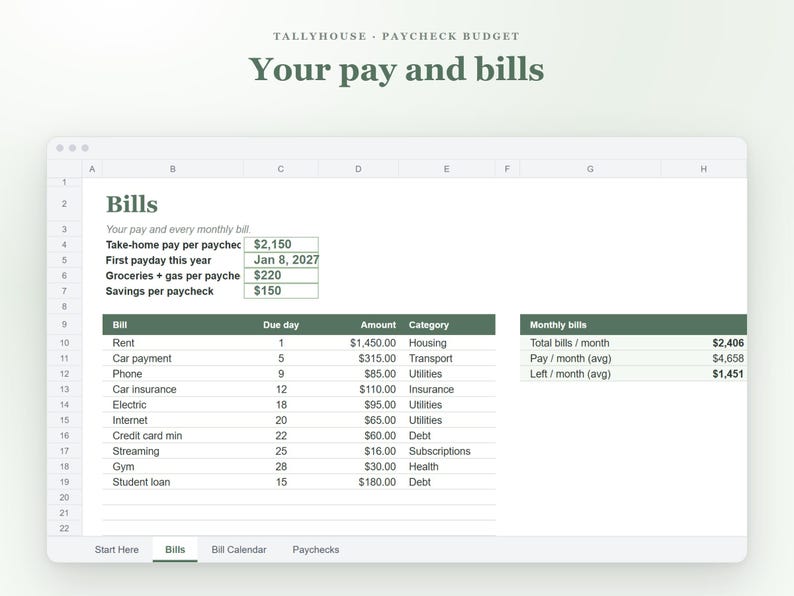Open the Paychecks sheet tab
The image size is (794, 596).
click(x=315, y=549)
